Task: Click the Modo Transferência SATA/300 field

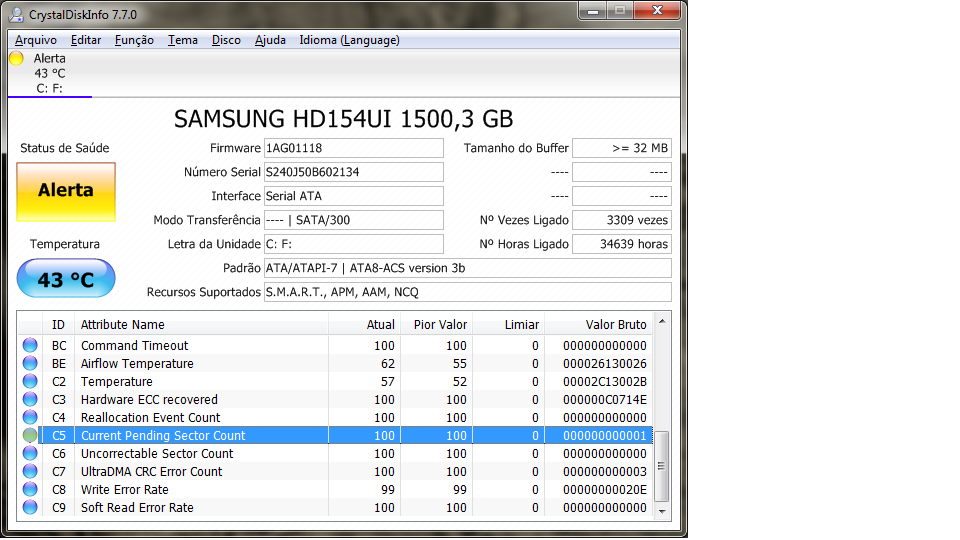Action: coord(353,220)
